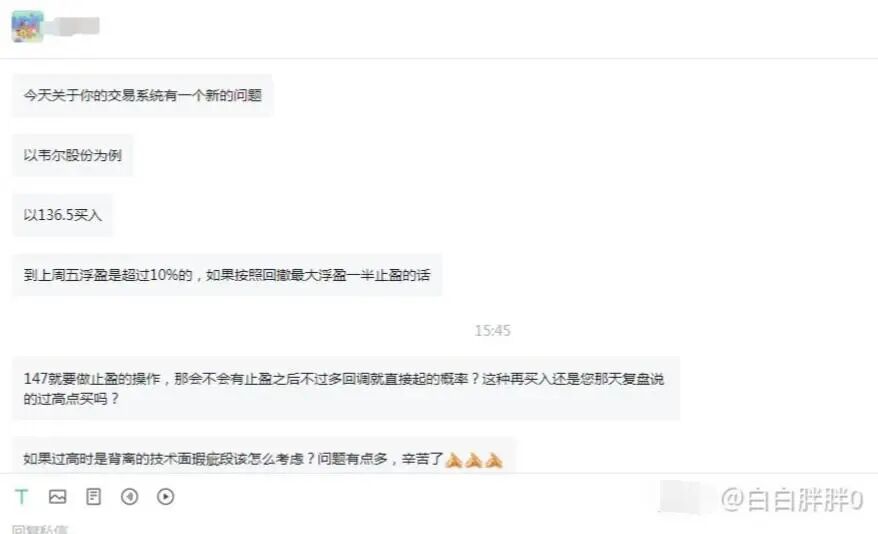878x534 pixels.
Task: Select the '以136.5买入' message bubble
Action: 63,215
